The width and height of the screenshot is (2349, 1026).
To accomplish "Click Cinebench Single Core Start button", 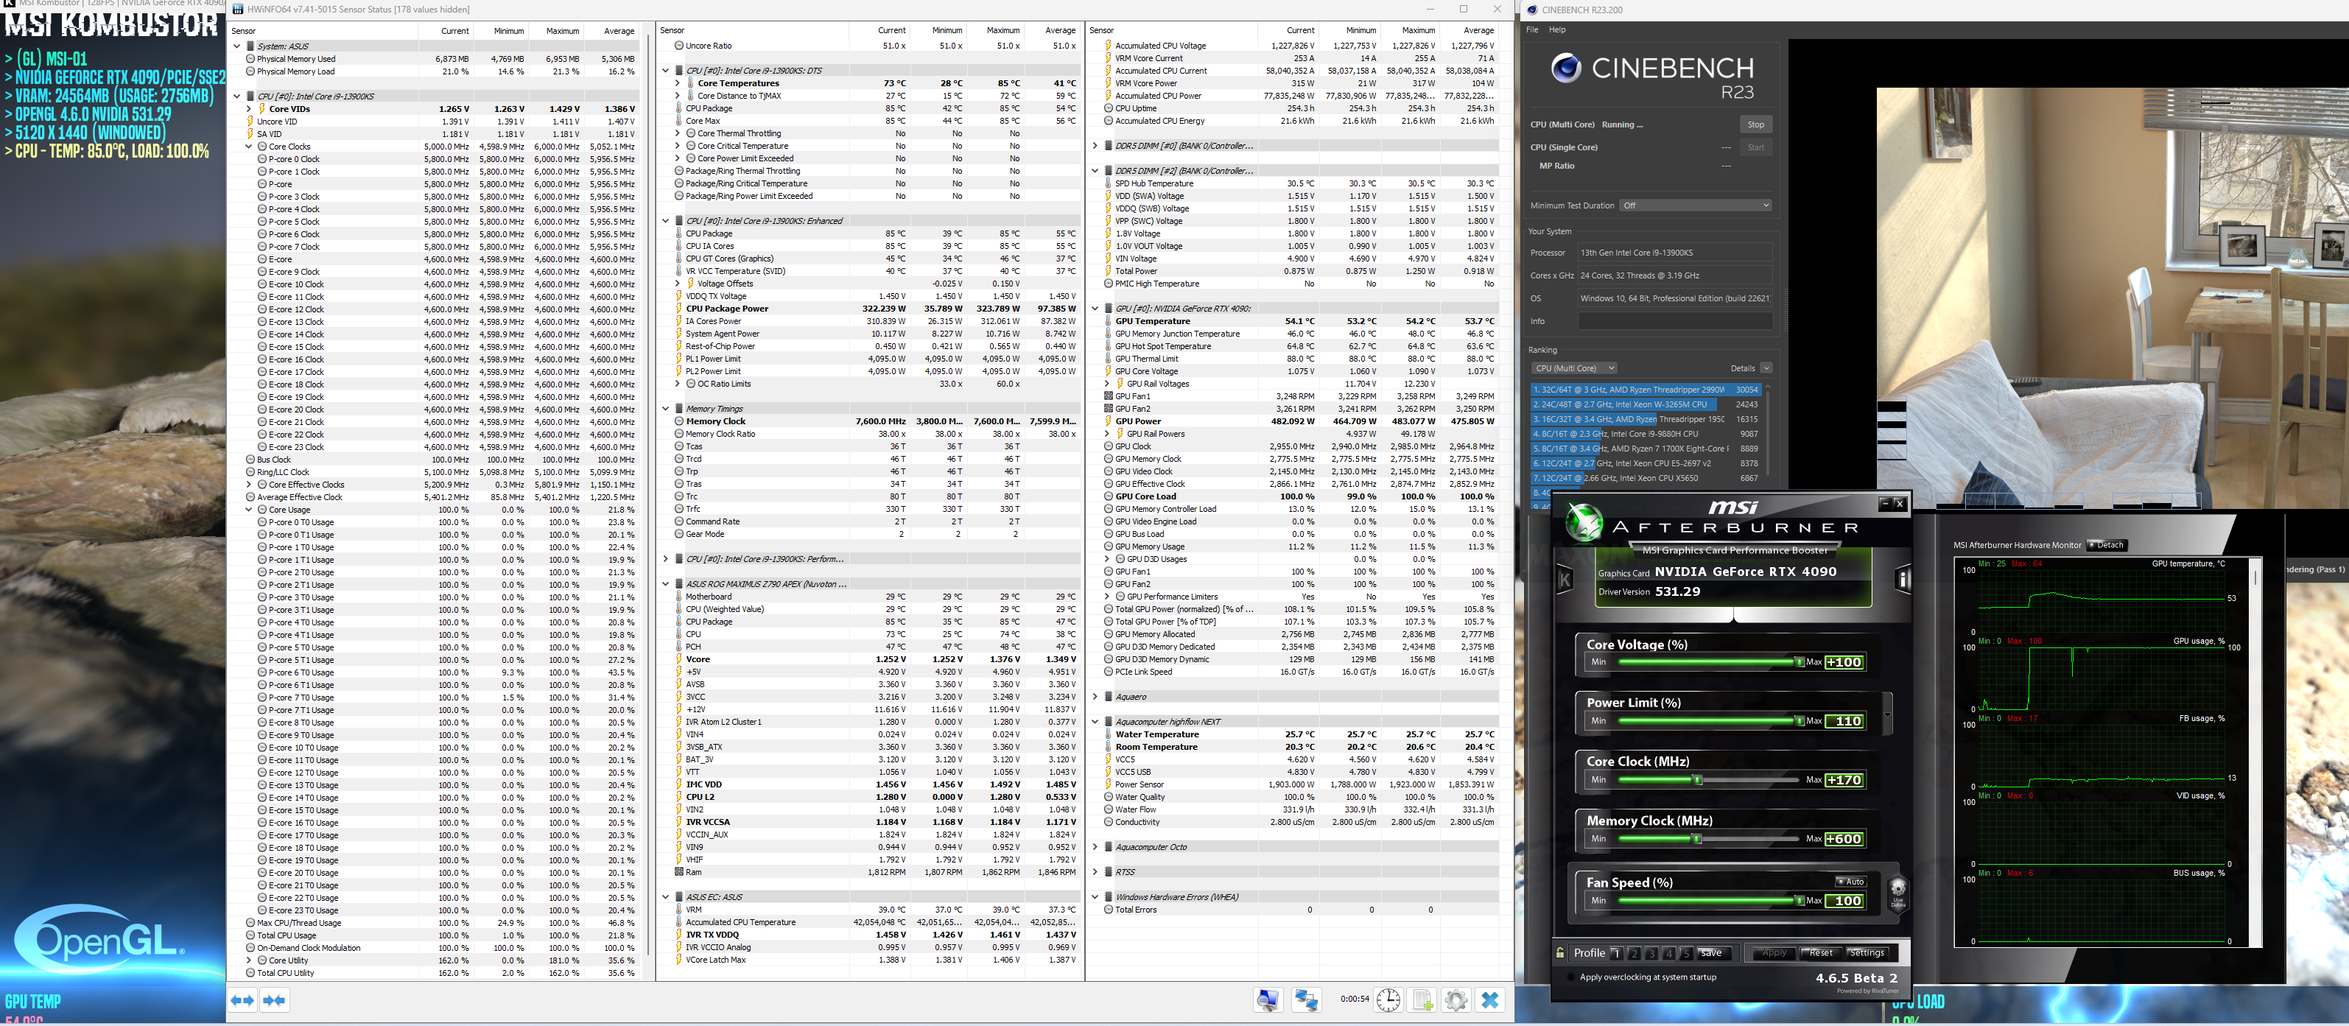I will 1756,147.
